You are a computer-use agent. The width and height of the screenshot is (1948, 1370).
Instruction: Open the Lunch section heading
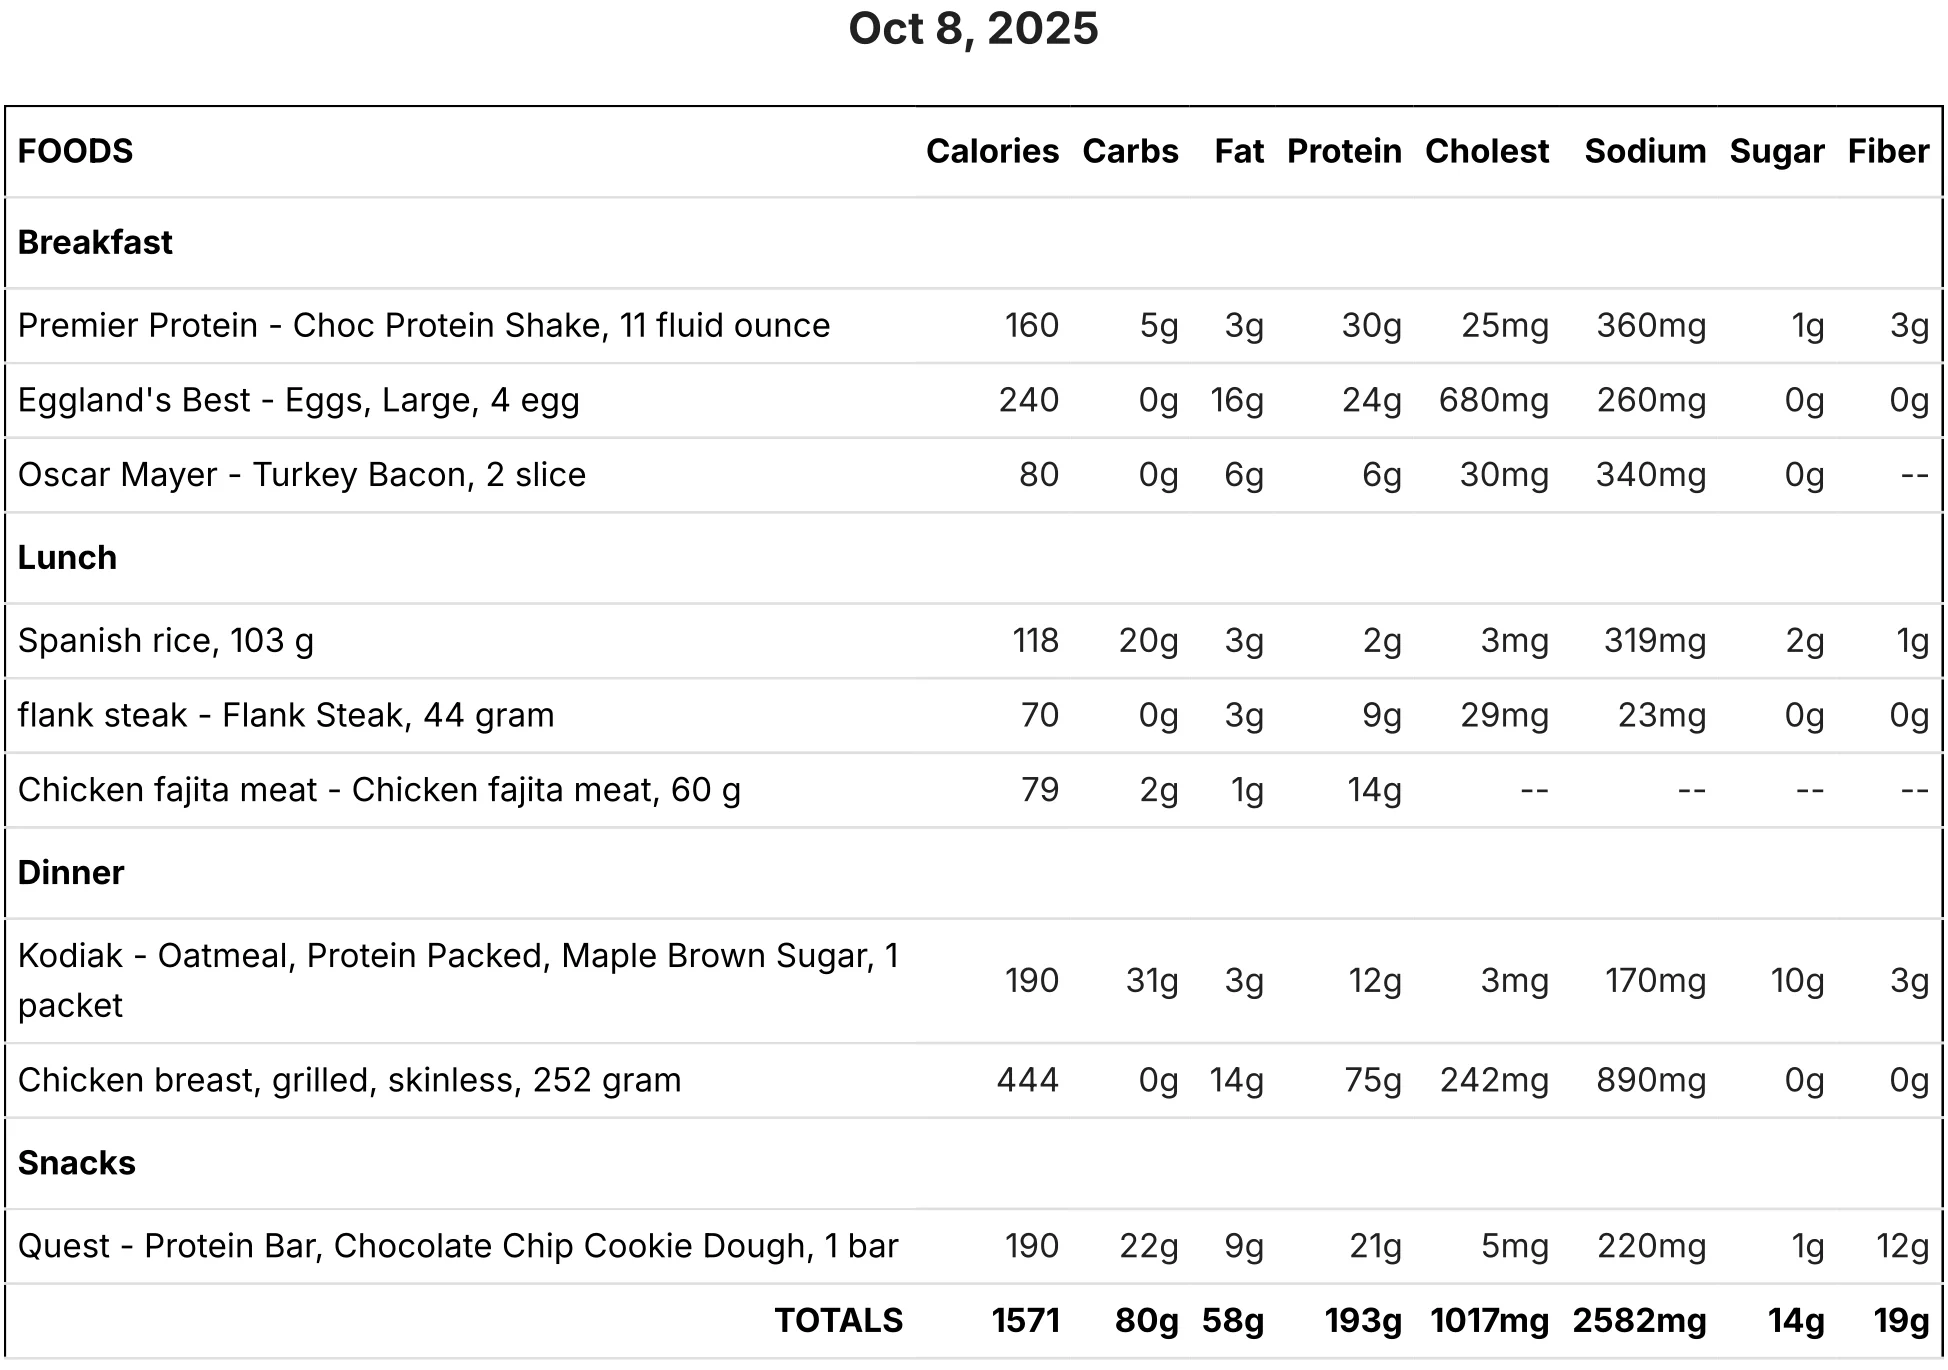click(67, 557)
